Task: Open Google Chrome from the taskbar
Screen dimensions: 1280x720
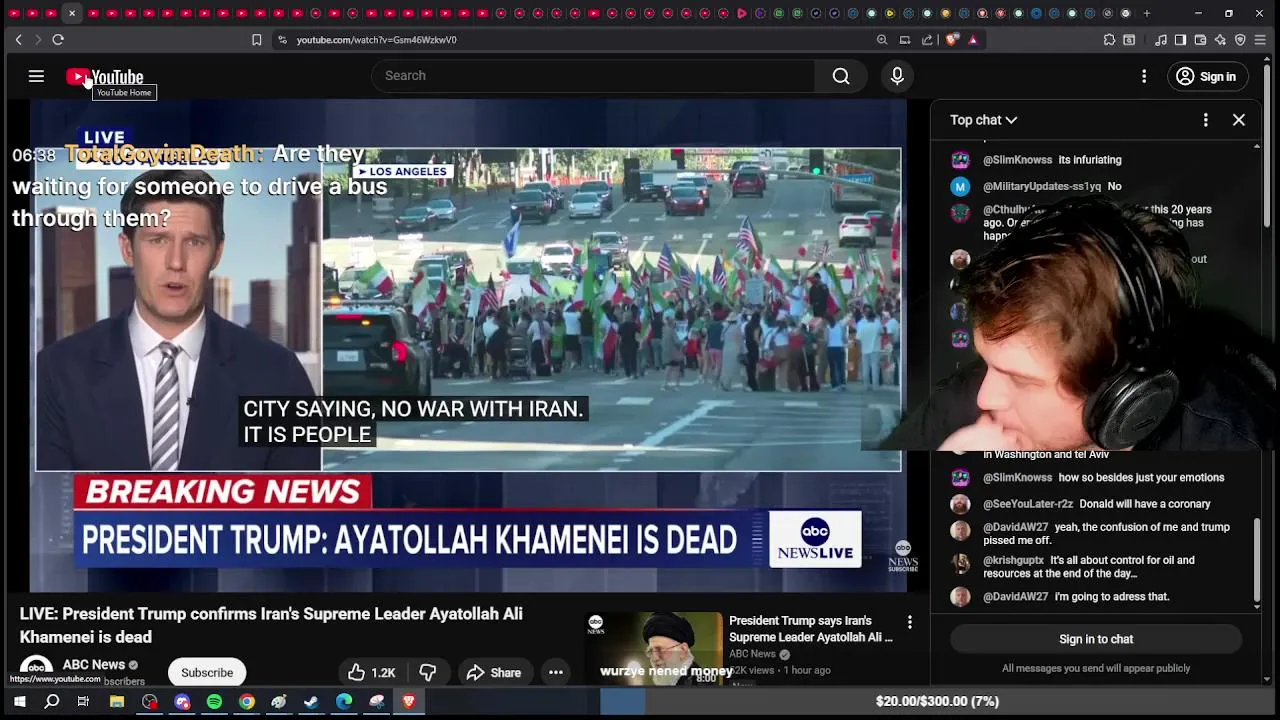Action: (x=246, y=702)
